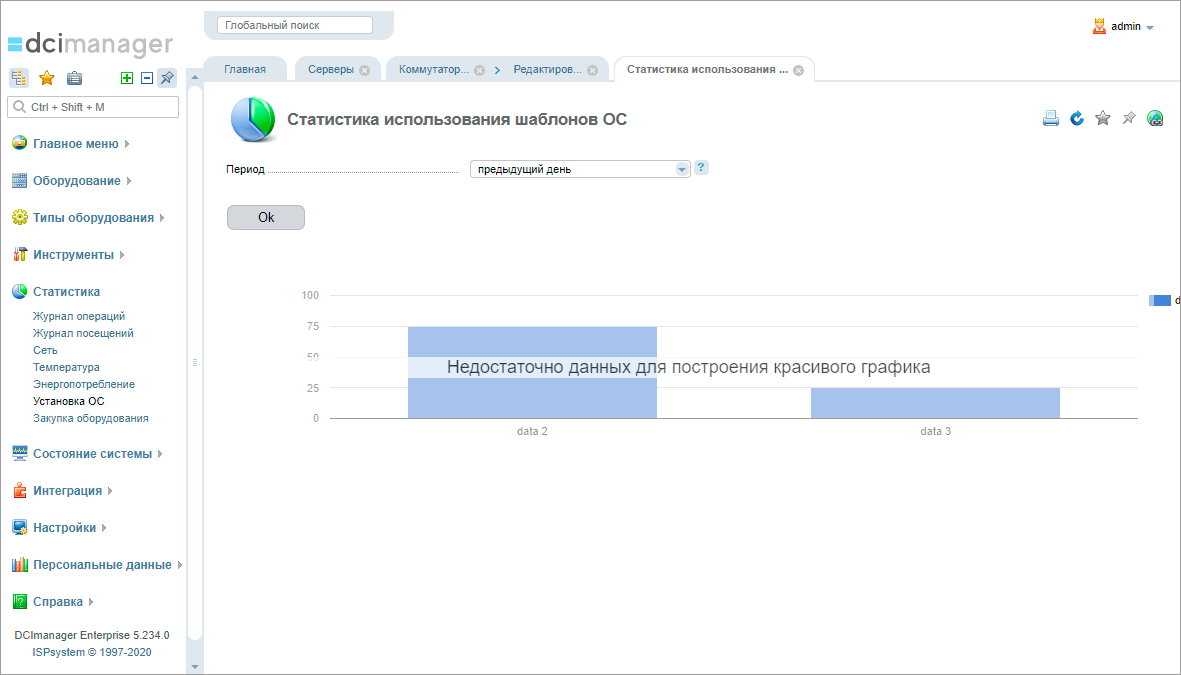Click the chart legend color swatch
1181x675 pixels.
pos(1162,299)
